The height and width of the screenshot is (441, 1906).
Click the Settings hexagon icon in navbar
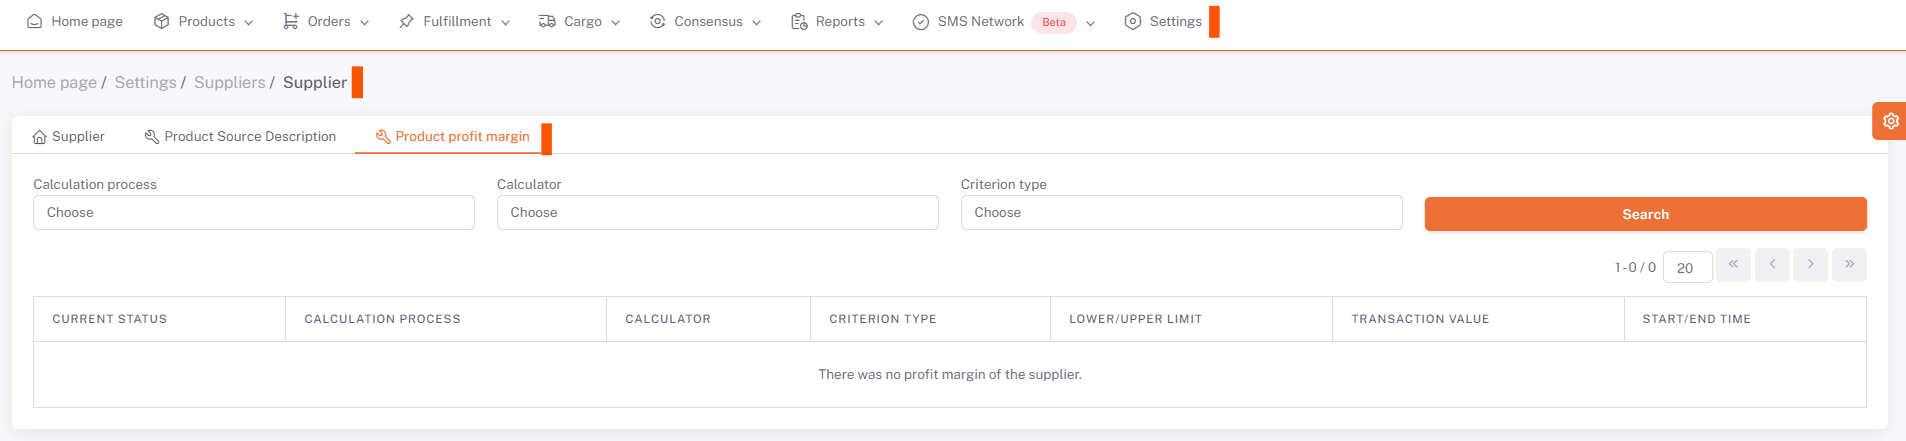click(1132, 21)
